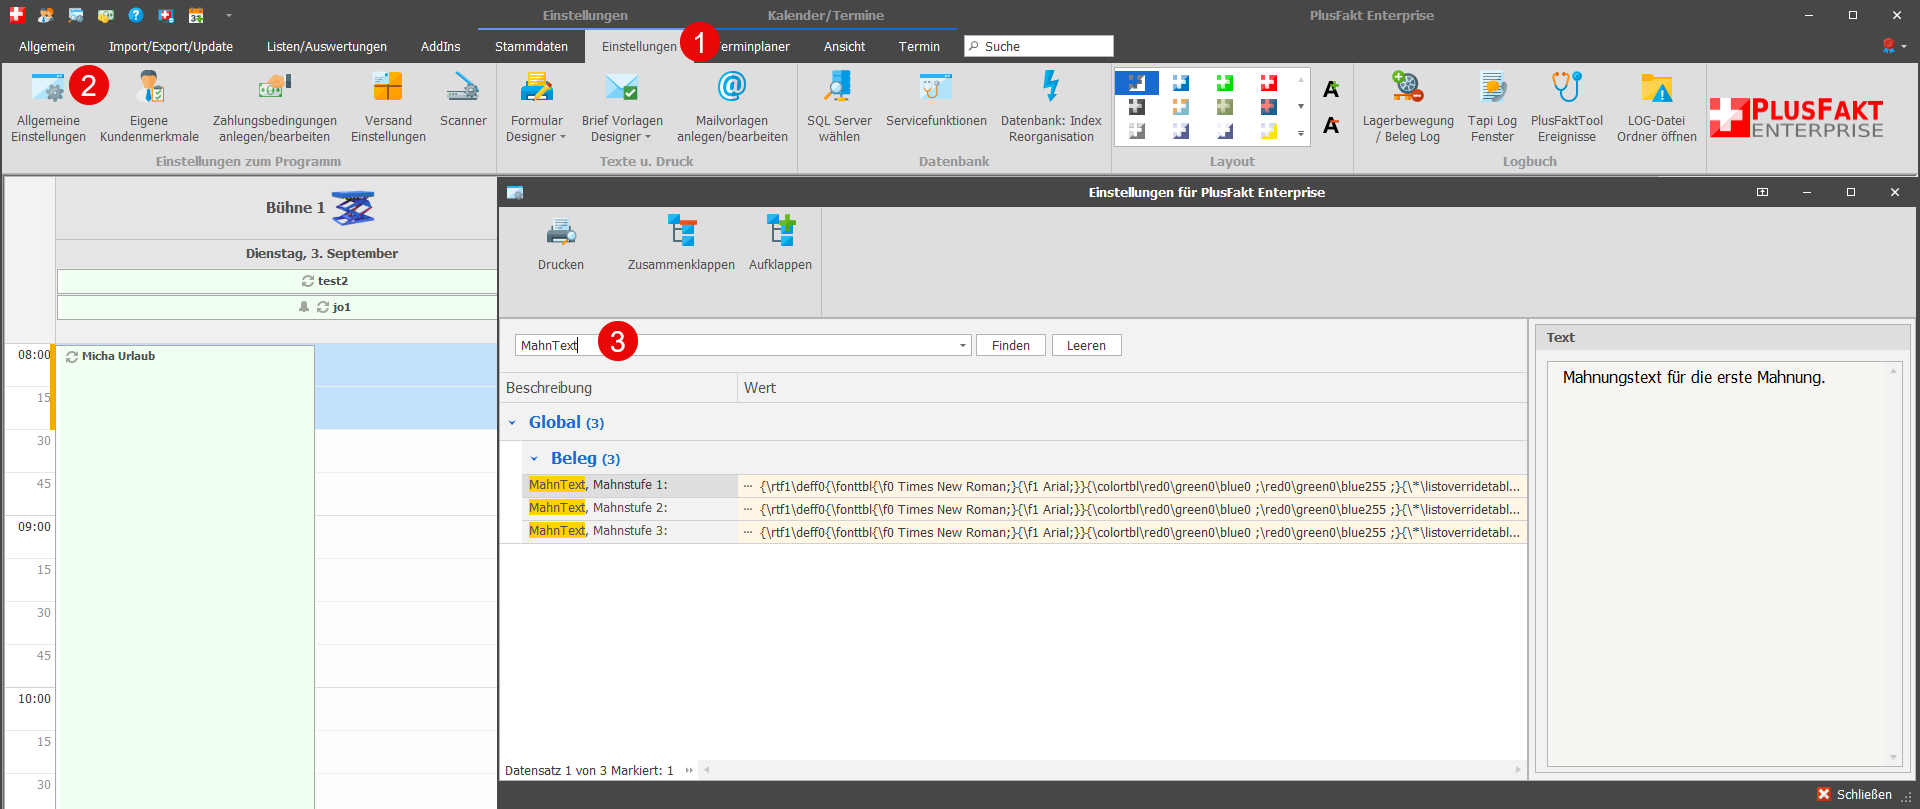Screen dimensions: 1920x809
Task: Click the blue help question mark icon
Action: coord(136,15)
